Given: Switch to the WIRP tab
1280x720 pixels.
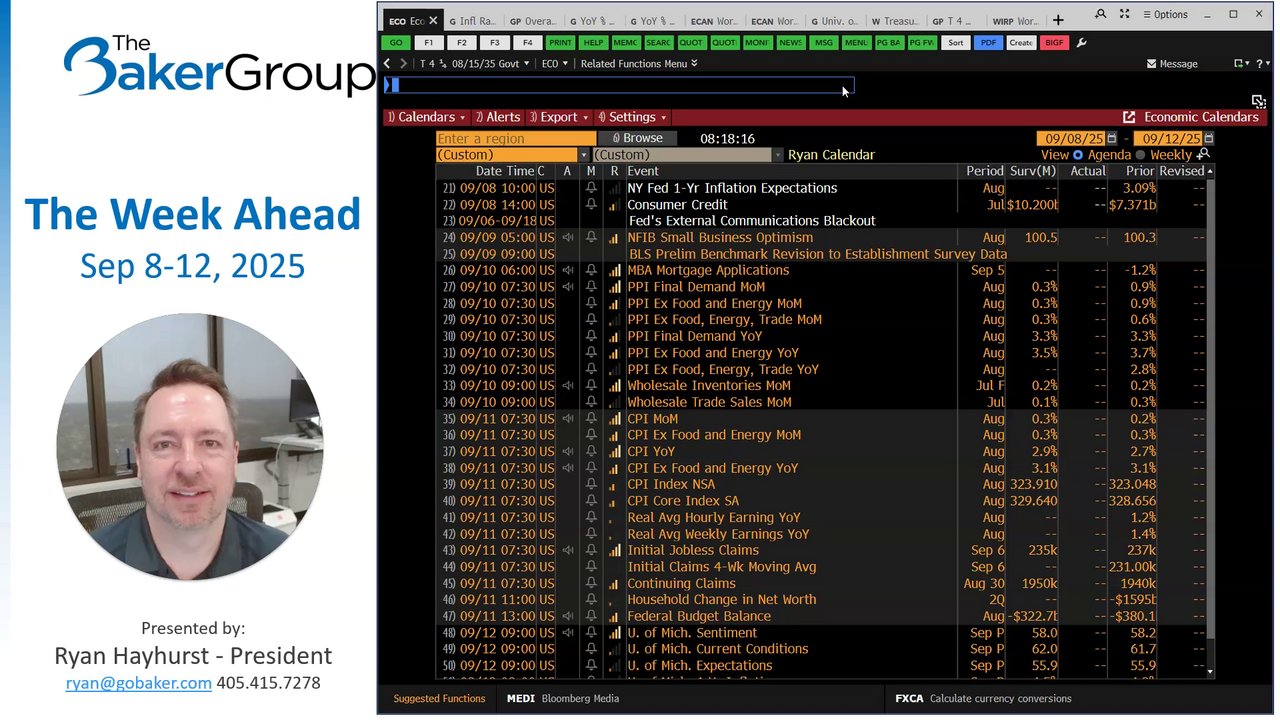Looking at the screenshot, I should coord(1015,21).
